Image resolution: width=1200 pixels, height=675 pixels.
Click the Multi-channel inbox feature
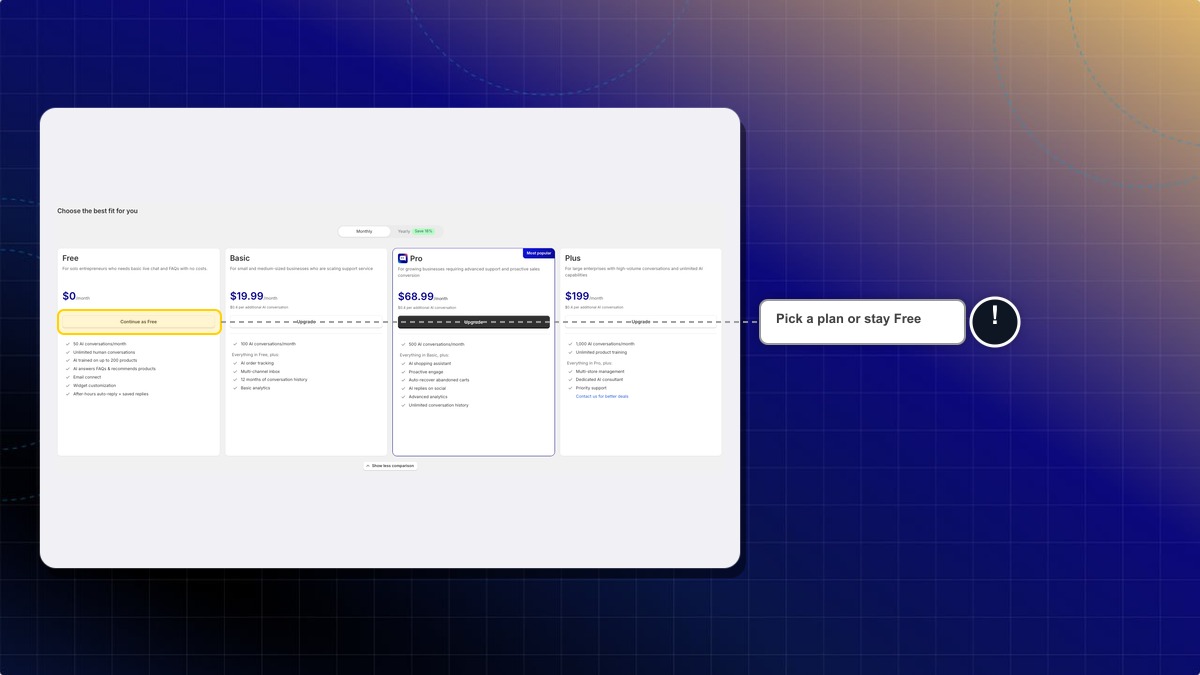coord(260,371)
